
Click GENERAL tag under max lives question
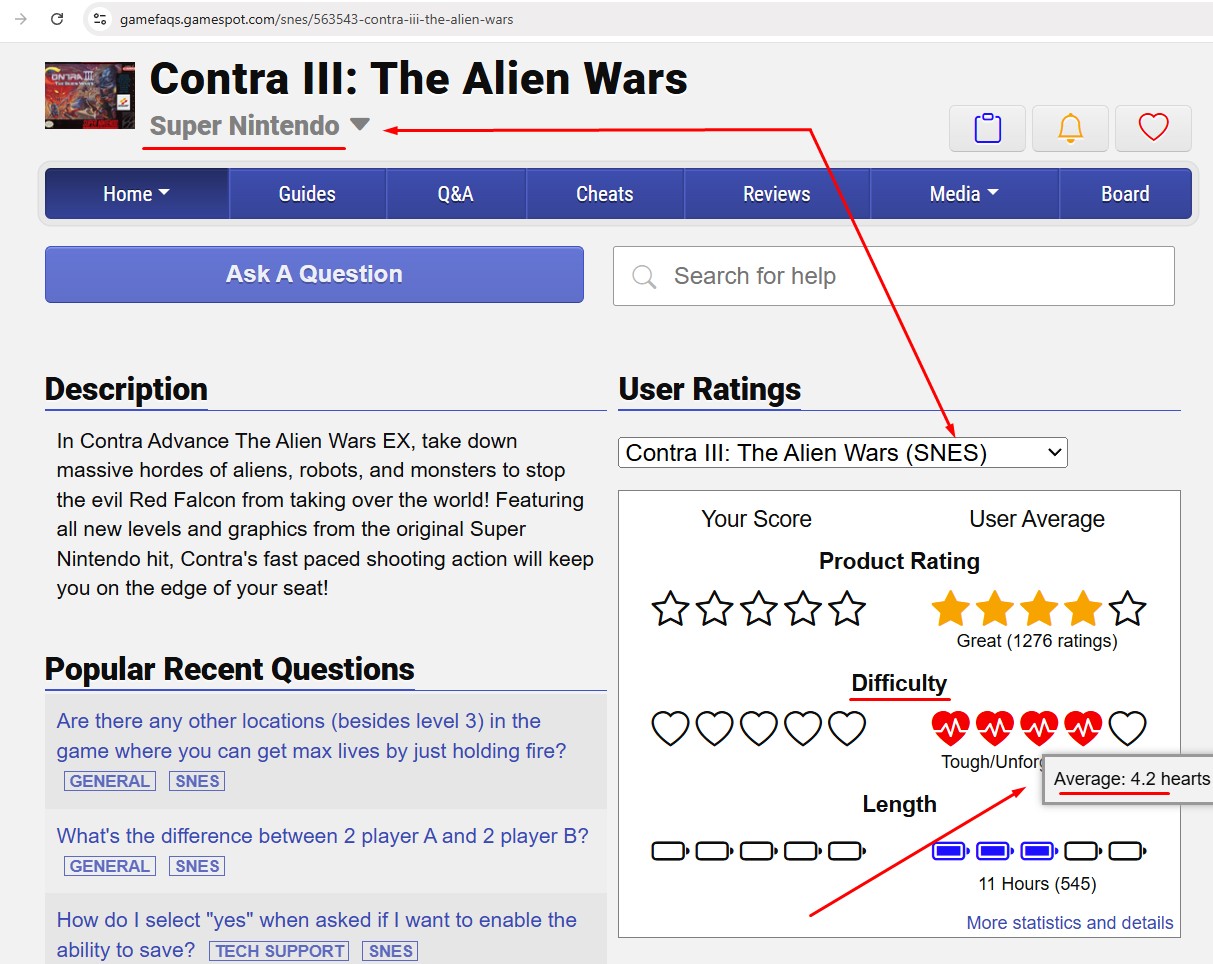pyautogui.click(x=110, y=781)
